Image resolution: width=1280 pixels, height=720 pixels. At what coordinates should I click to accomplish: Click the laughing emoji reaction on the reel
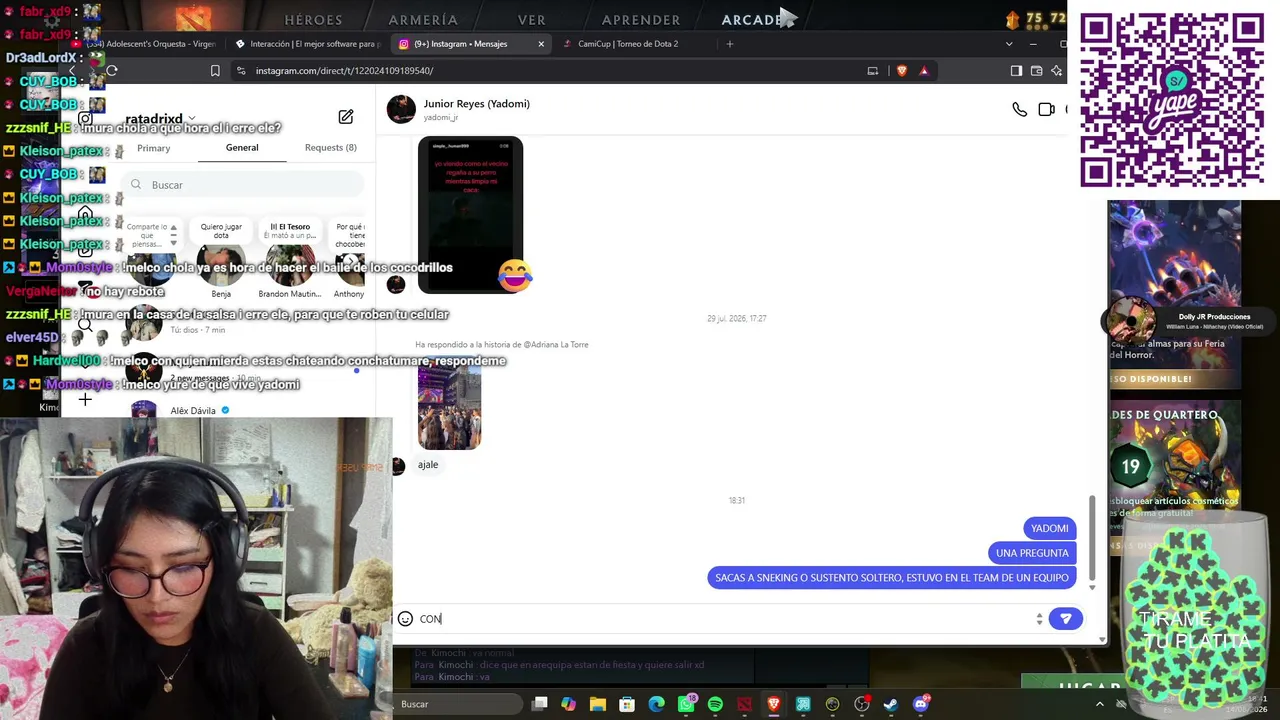tap(515, 275)
